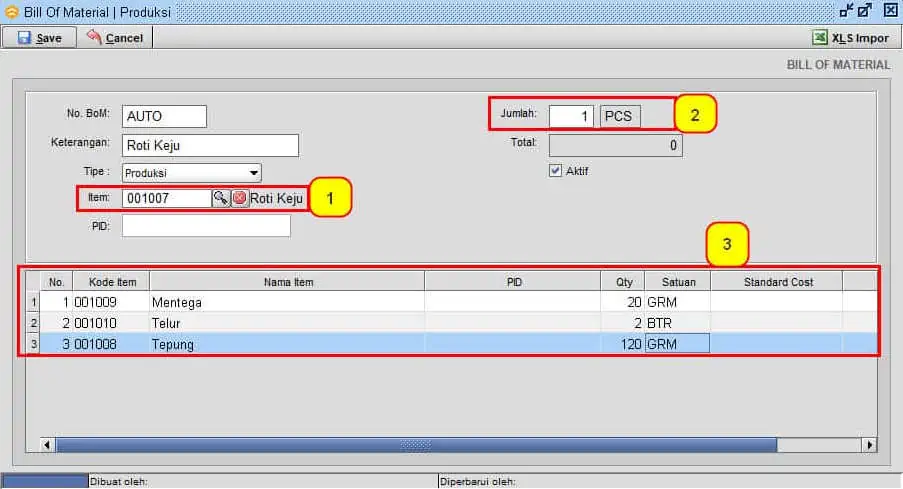Image resolution: width=903 pixels, height=489 pixels.
Task: Click the Save button
Action: [39, 38]
